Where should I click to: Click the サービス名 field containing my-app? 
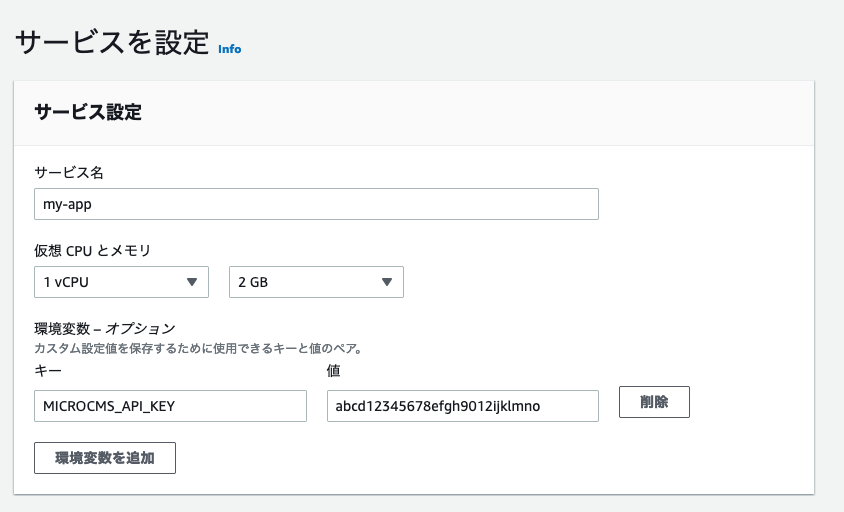tap(315, 204)
